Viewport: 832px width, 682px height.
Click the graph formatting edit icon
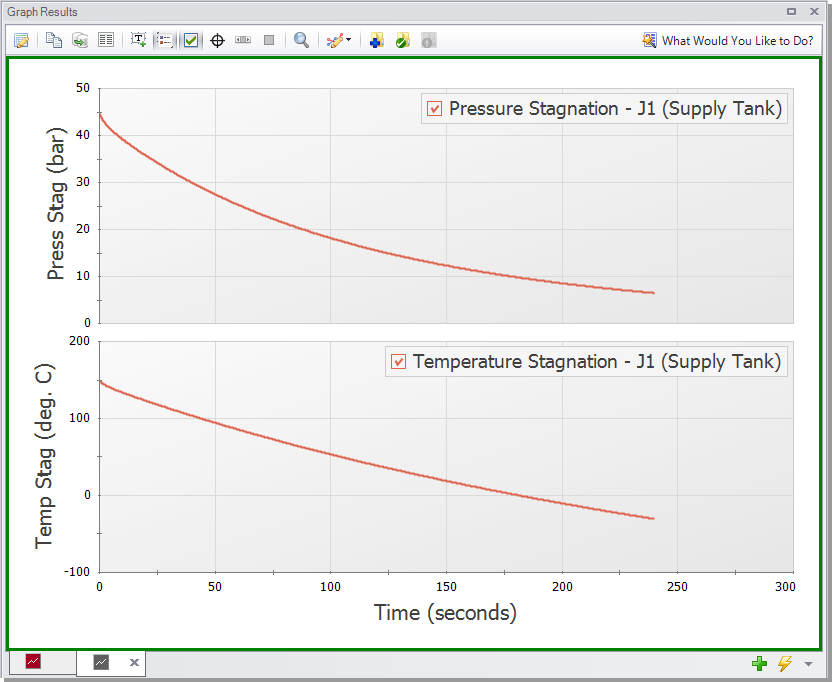pos(21,41)
